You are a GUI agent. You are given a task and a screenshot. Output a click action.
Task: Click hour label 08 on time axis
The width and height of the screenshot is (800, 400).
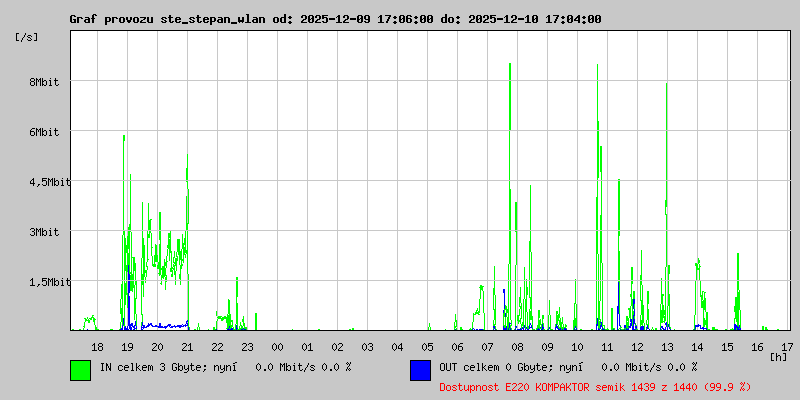click(517, 347)
